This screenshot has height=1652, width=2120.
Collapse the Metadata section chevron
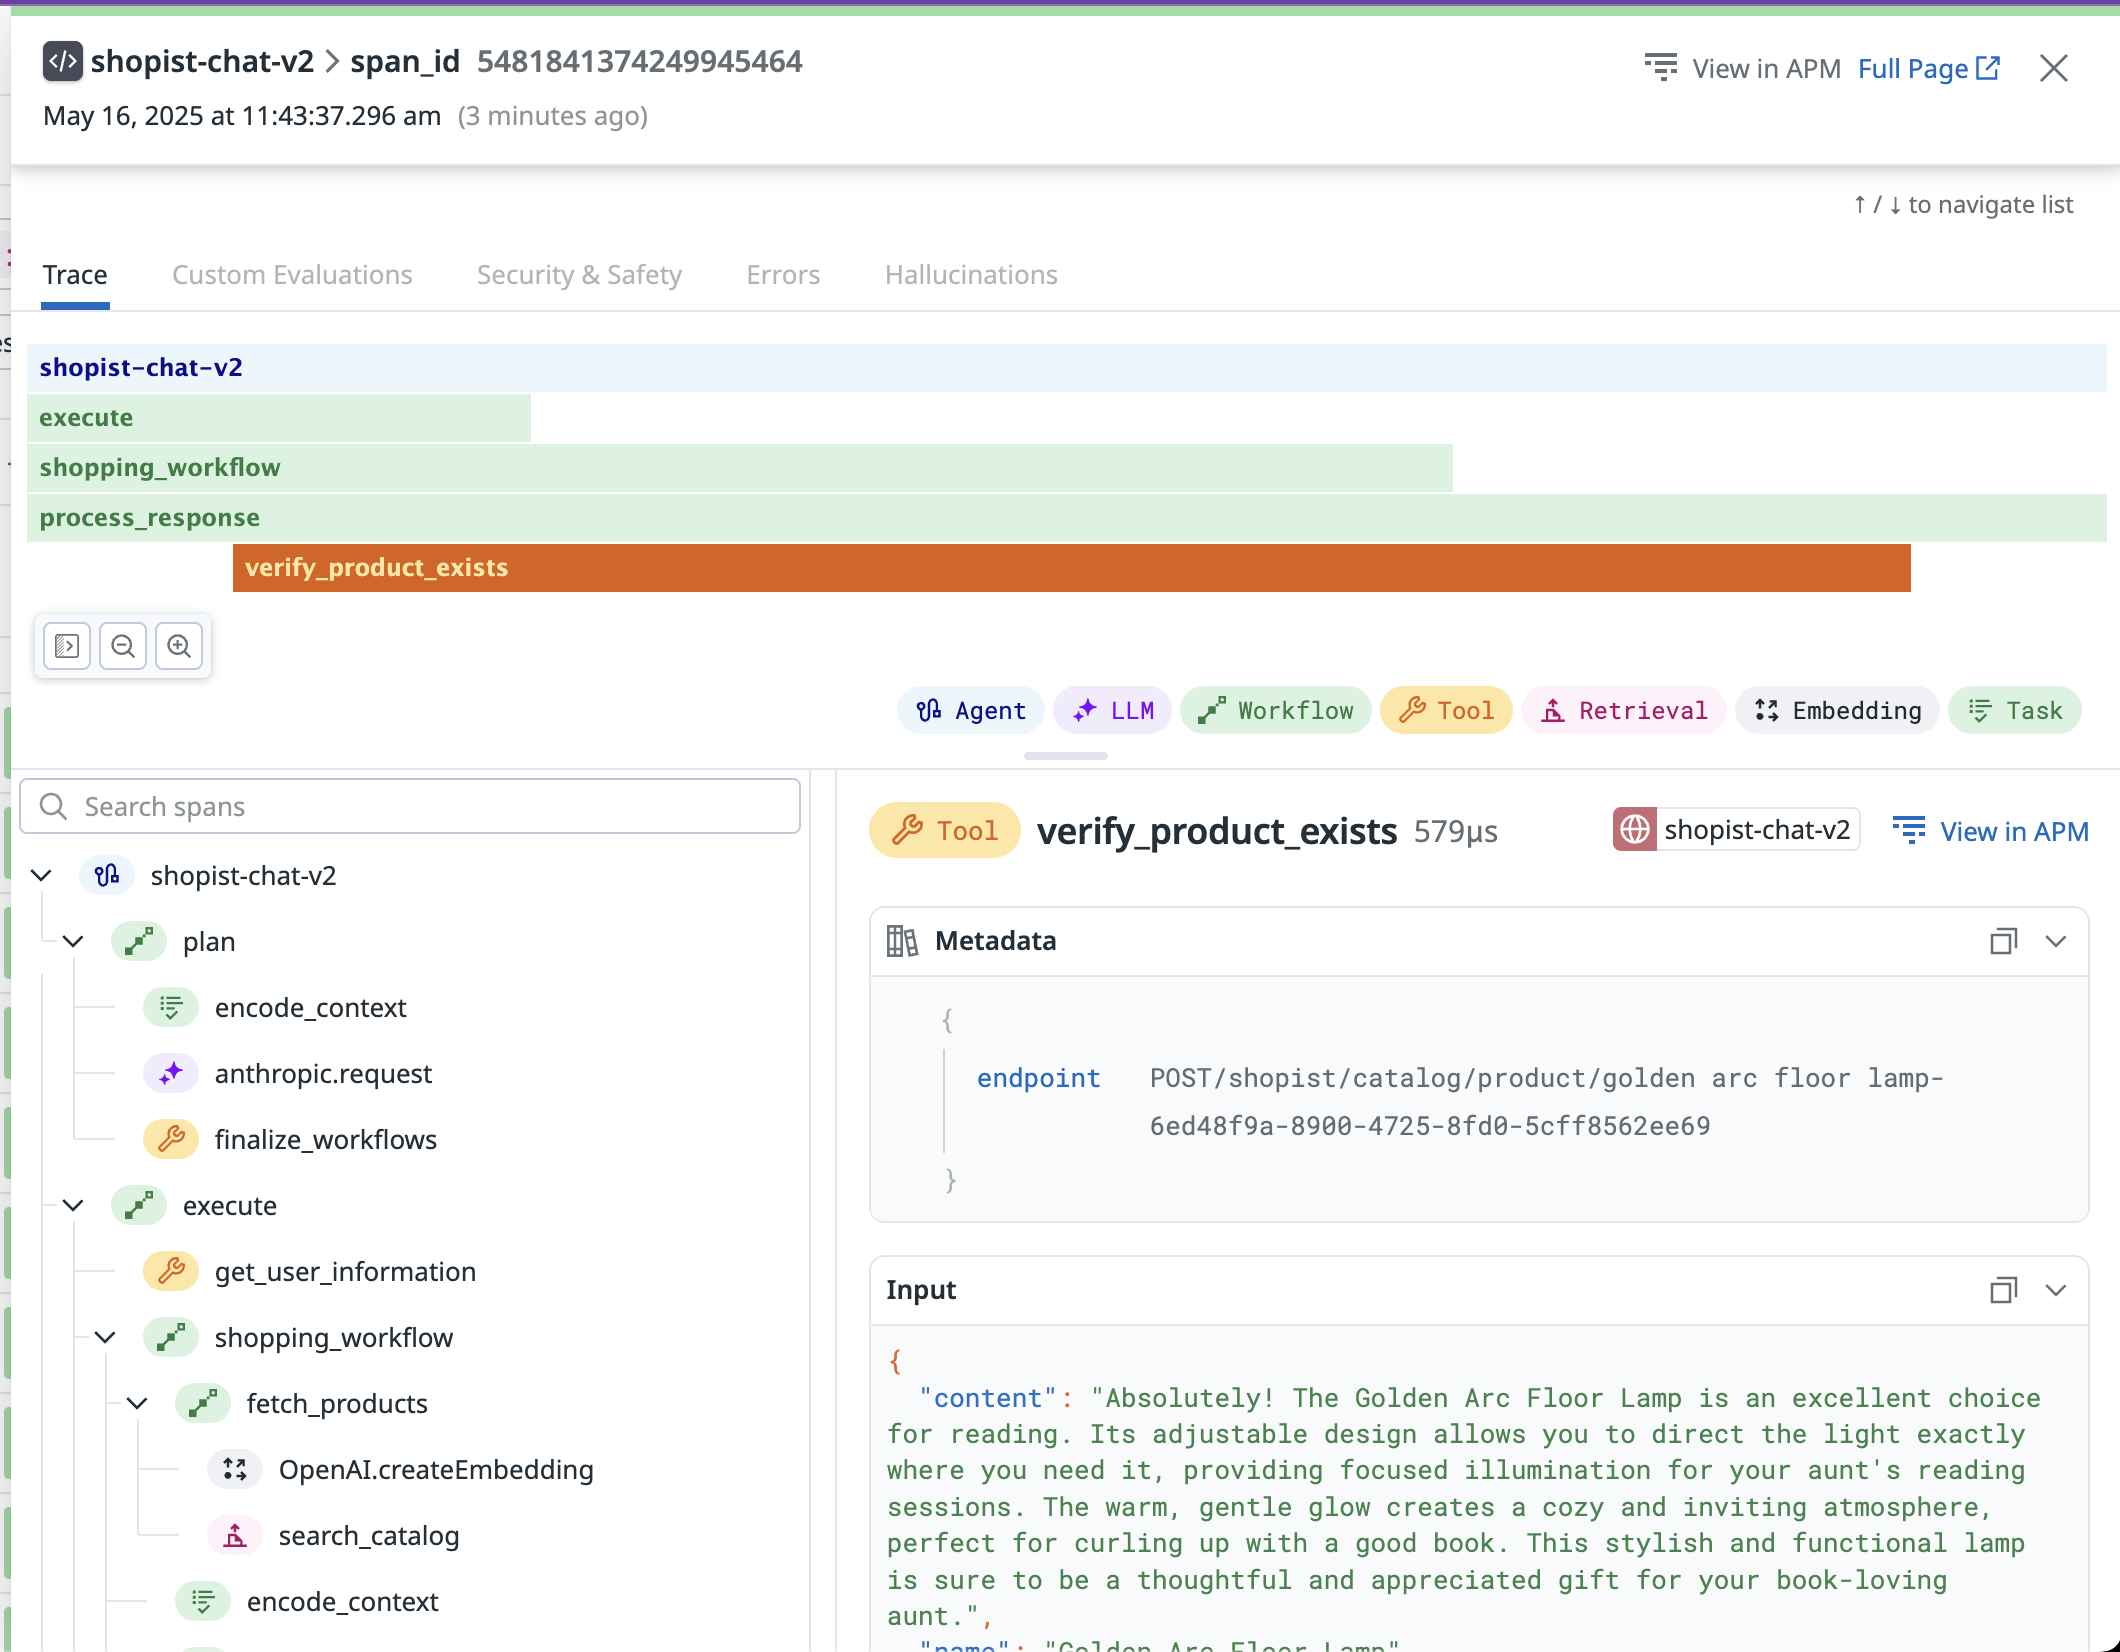pyautogui.click(x=2056, y=941)
